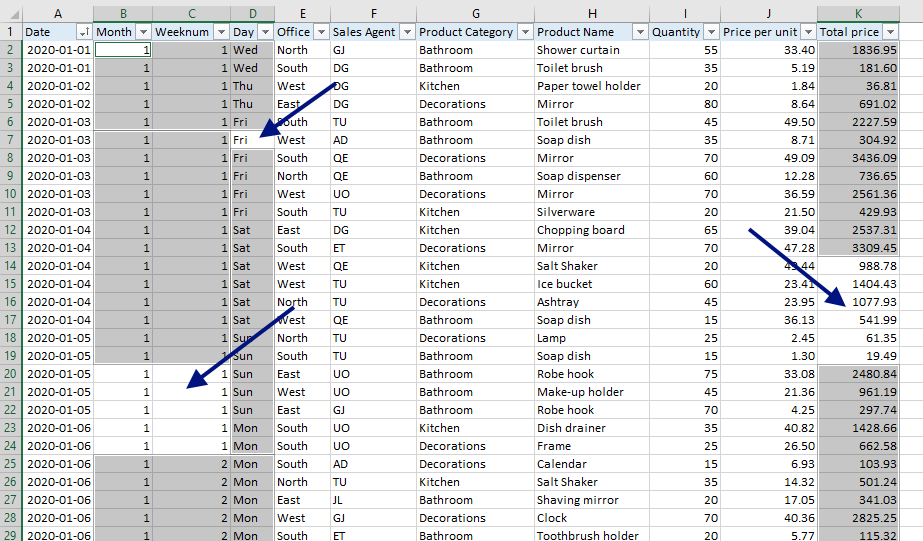Viewport: 923px width, 541px height.
Task: Select row 1 header
Action: (x=11, y=32)
